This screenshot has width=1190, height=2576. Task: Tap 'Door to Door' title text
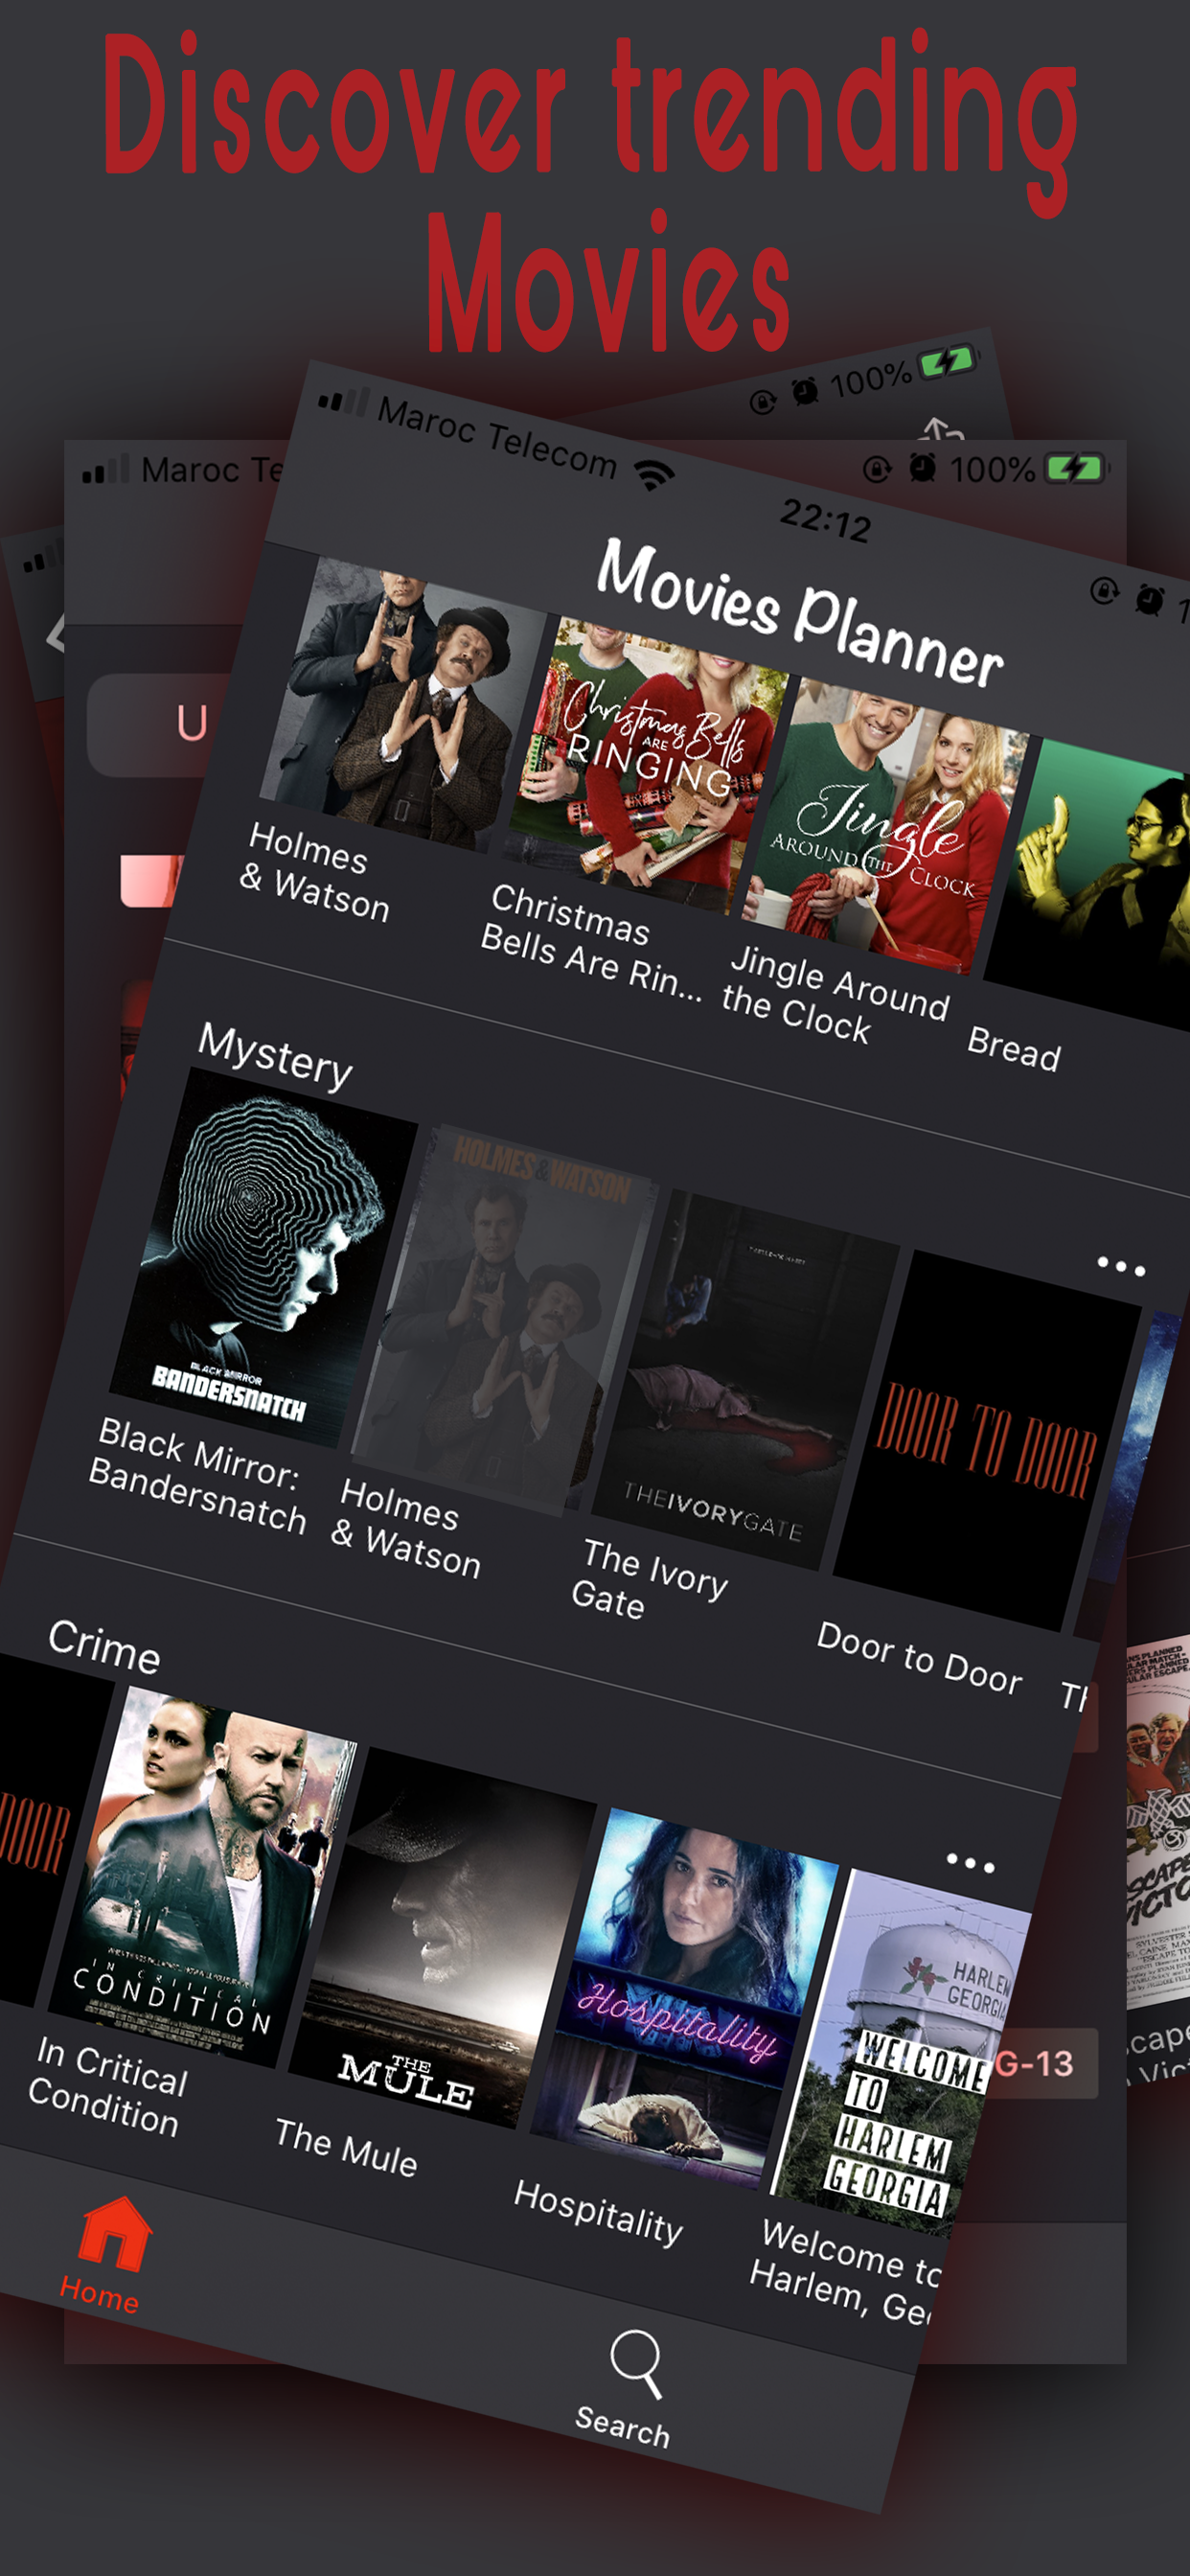[x=919, y=1658]
